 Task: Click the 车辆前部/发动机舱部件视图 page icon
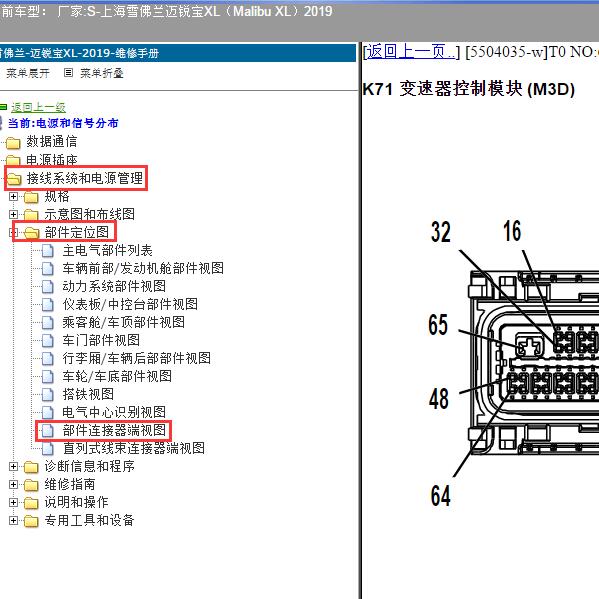pyautogui.click(x=48, y=269)
